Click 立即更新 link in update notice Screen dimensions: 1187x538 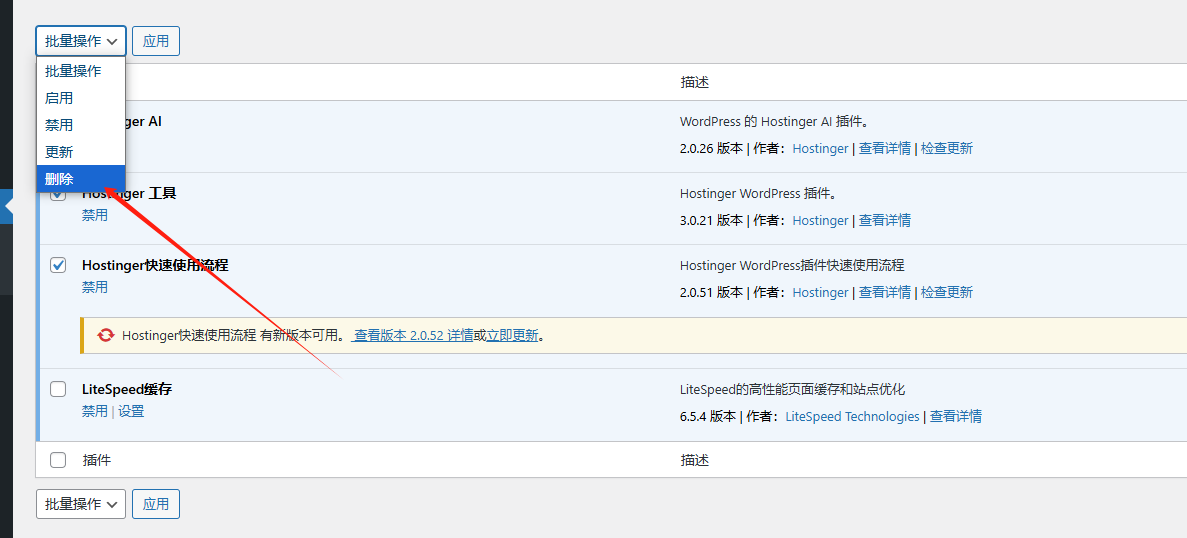pyautogui.click(x=512, y=336)
